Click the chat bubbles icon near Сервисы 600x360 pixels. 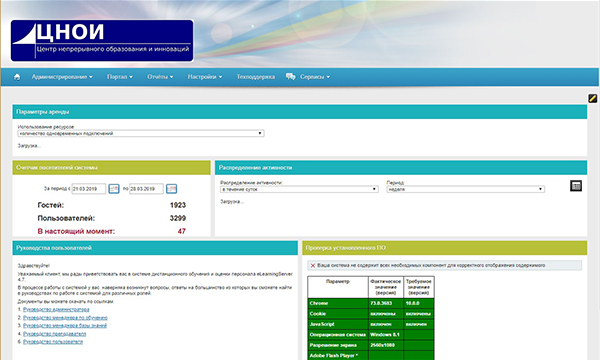point(290,77)
